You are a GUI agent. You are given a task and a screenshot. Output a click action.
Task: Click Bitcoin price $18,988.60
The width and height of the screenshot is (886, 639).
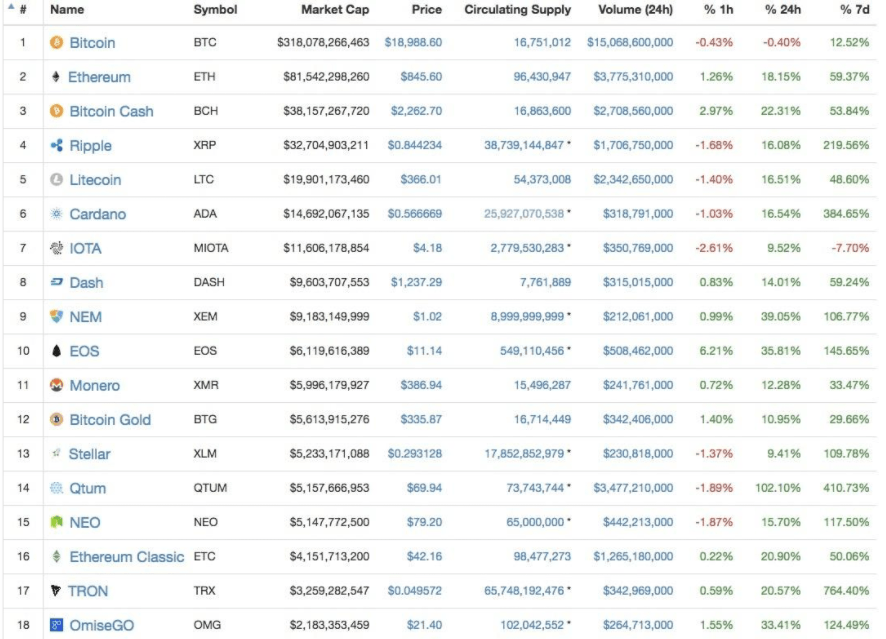click(x=413, y=42)
